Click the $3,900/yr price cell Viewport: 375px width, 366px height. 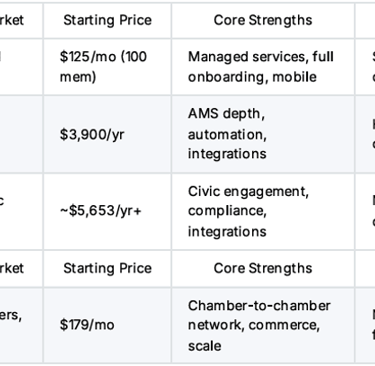[x=107, y=134]
